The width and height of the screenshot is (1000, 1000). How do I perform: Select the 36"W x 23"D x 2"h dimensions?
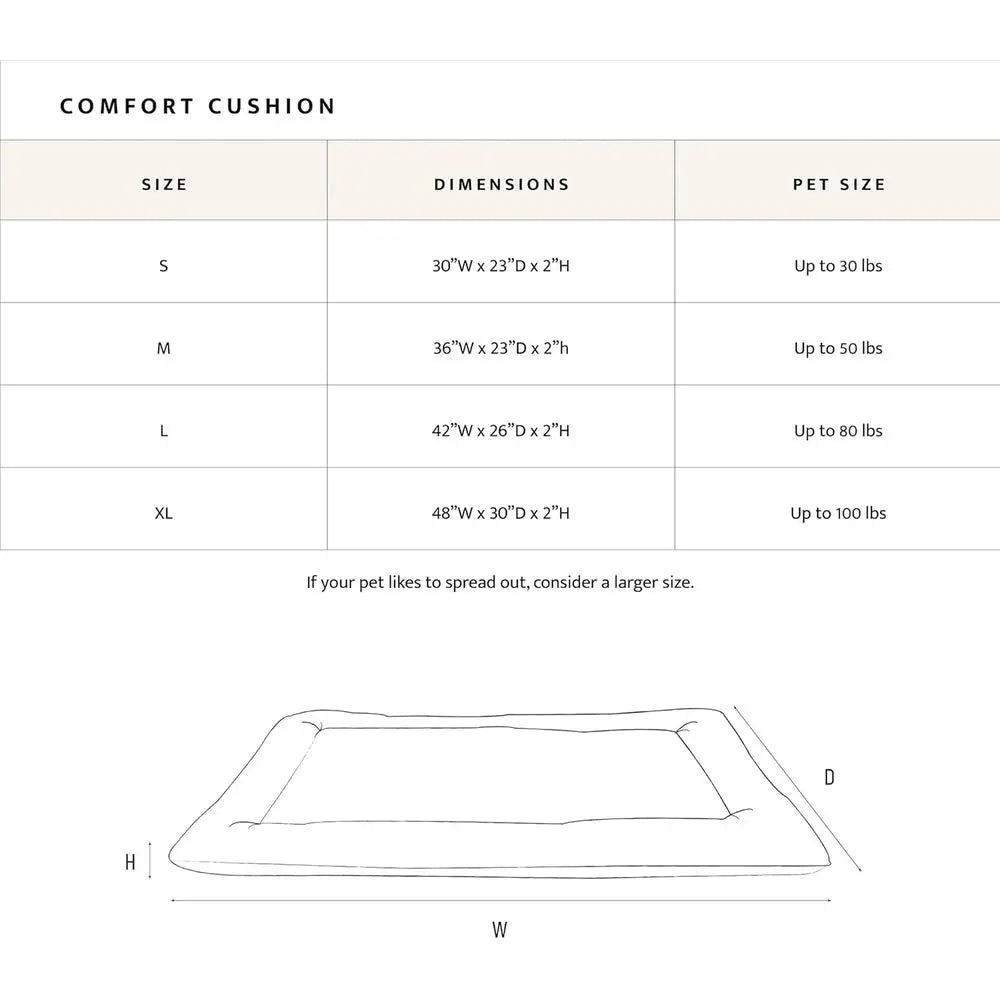click(501, 348)
